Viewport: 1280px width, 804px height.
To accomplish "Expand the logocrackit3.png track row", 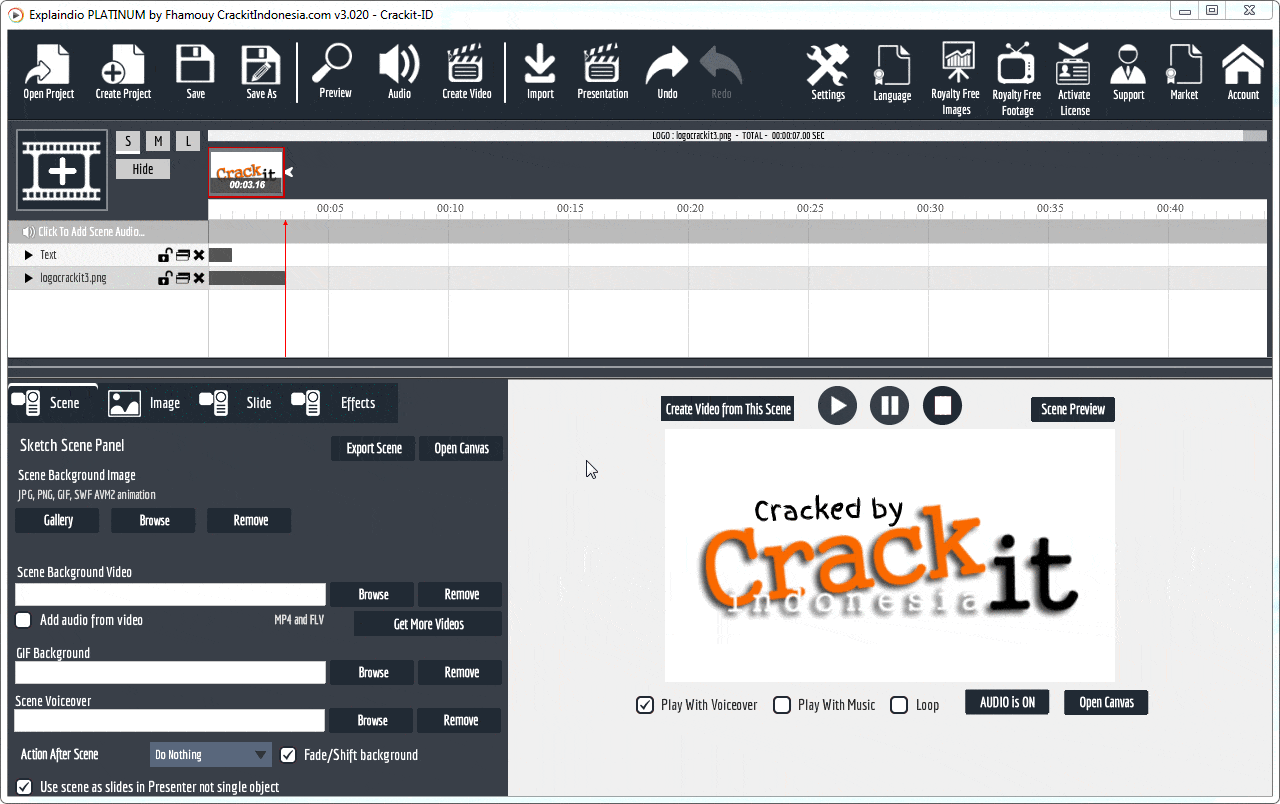I will [28, 278].
